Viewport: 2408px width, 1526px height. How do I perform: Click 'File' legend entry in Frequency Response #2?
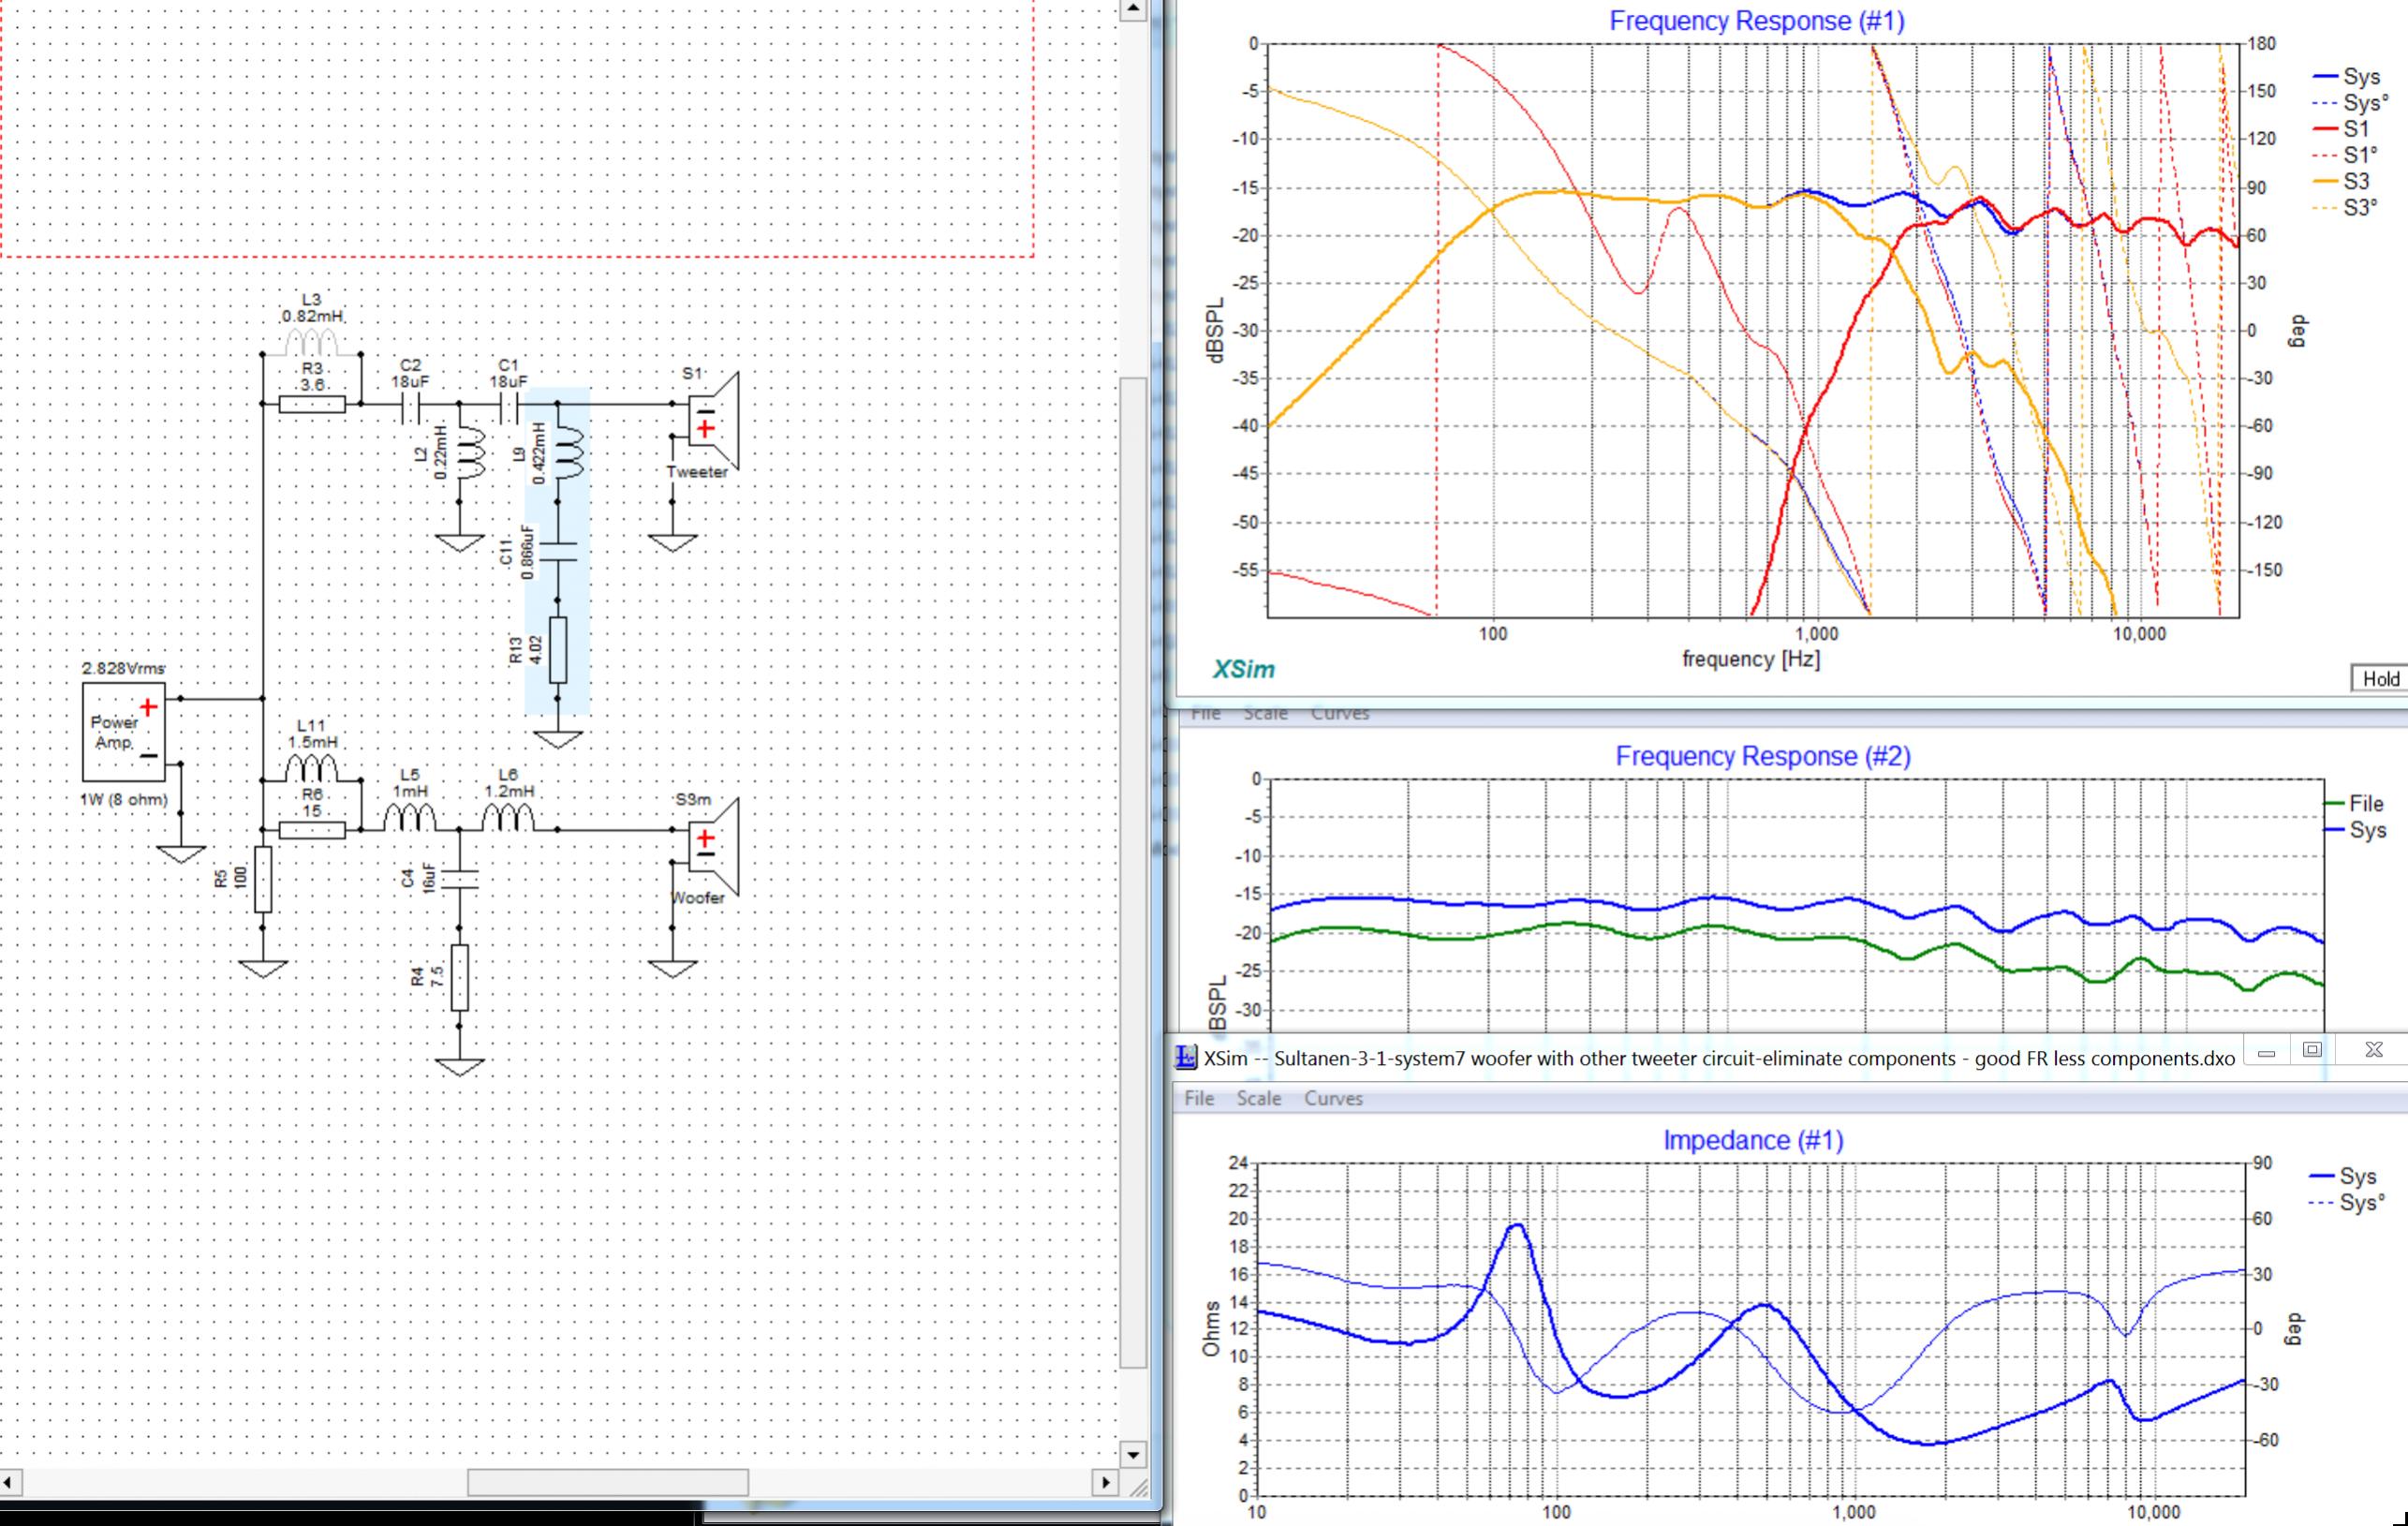2354,803
